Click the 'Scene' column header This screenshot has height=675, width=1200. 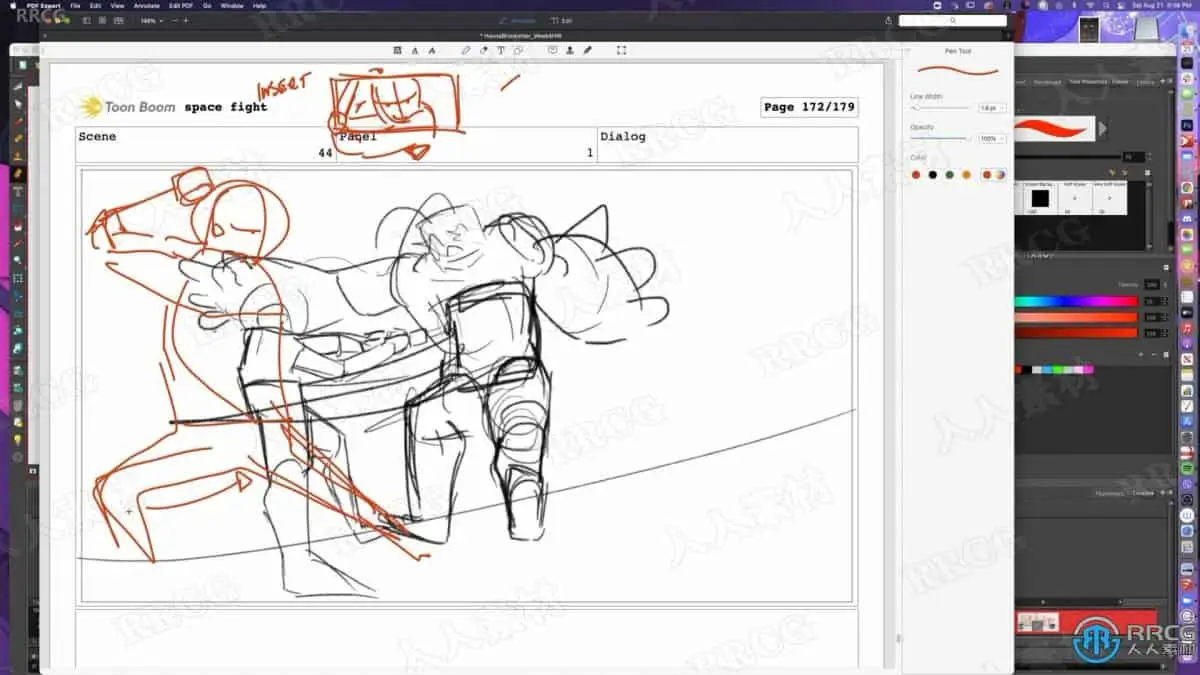pos(97,136)
